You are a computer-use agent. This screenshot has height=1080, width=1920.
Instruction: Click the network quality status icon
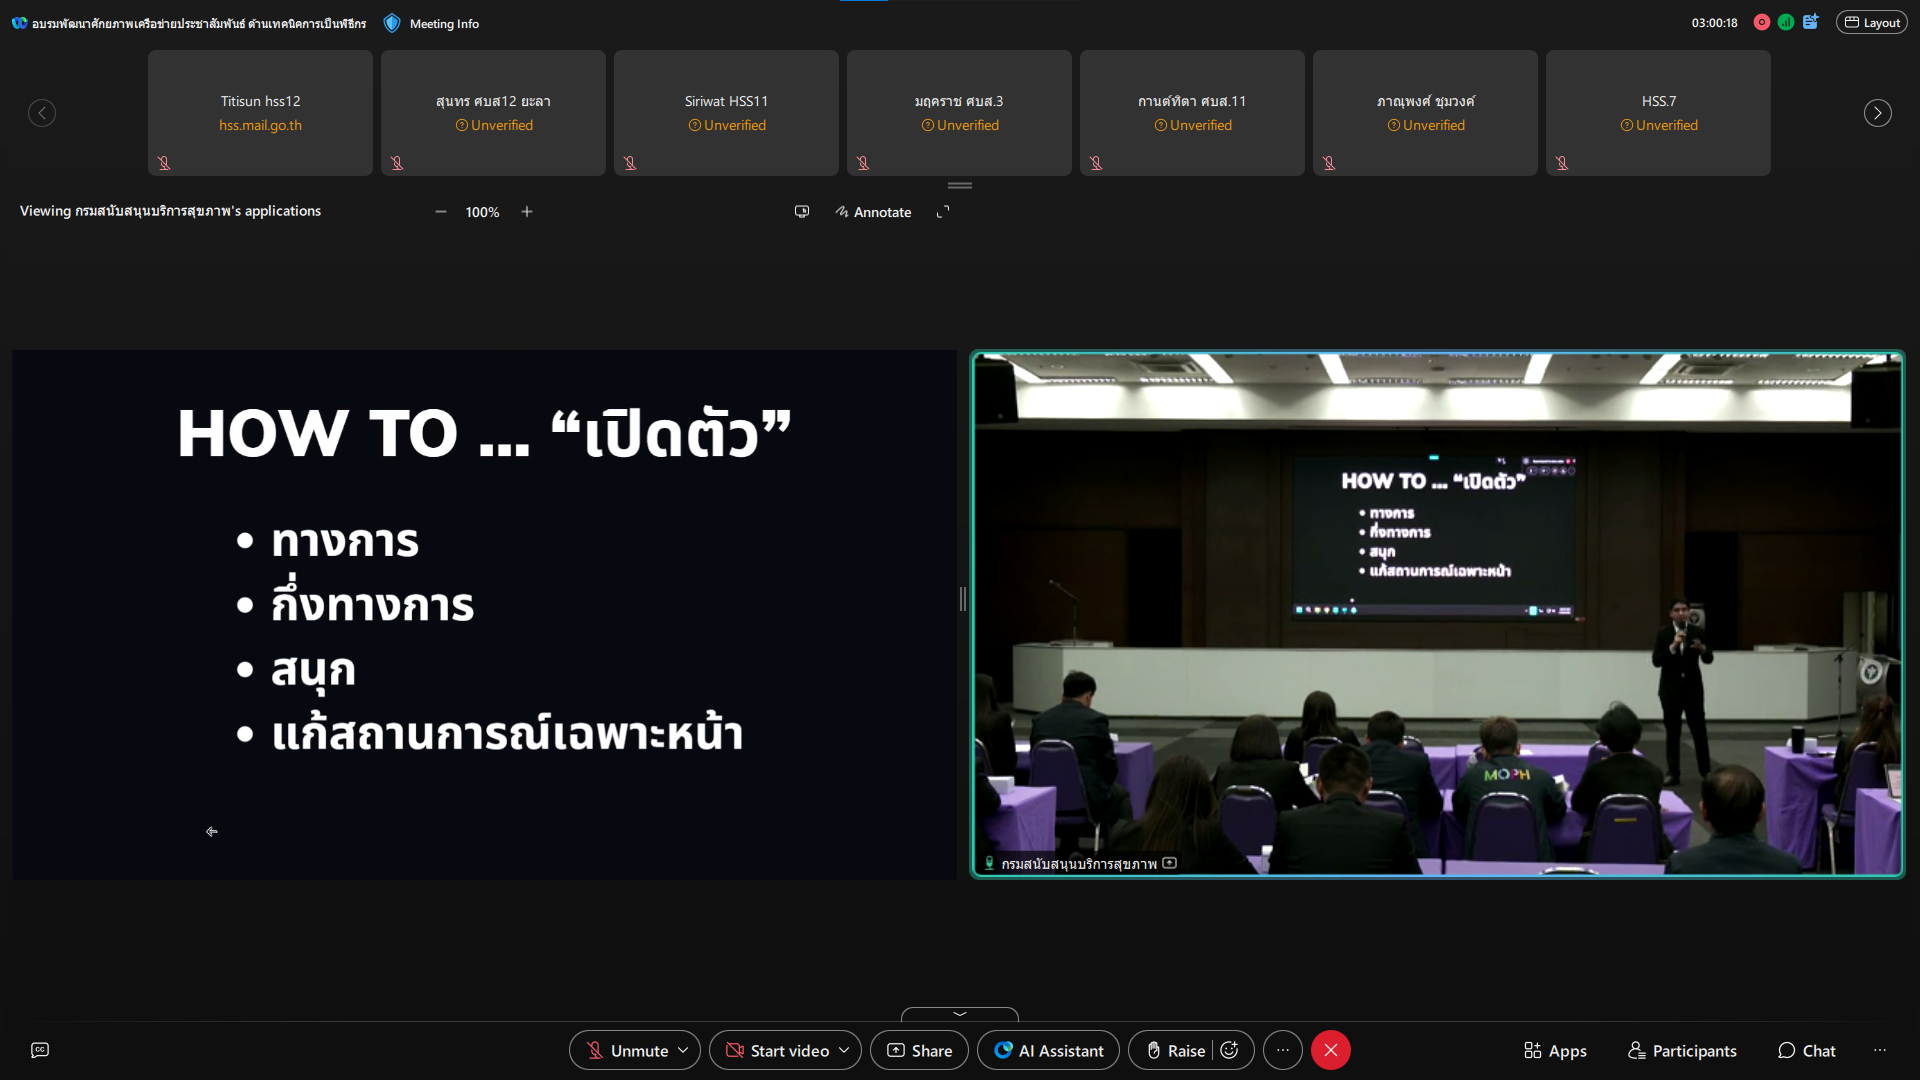[x=1786, y=22]
